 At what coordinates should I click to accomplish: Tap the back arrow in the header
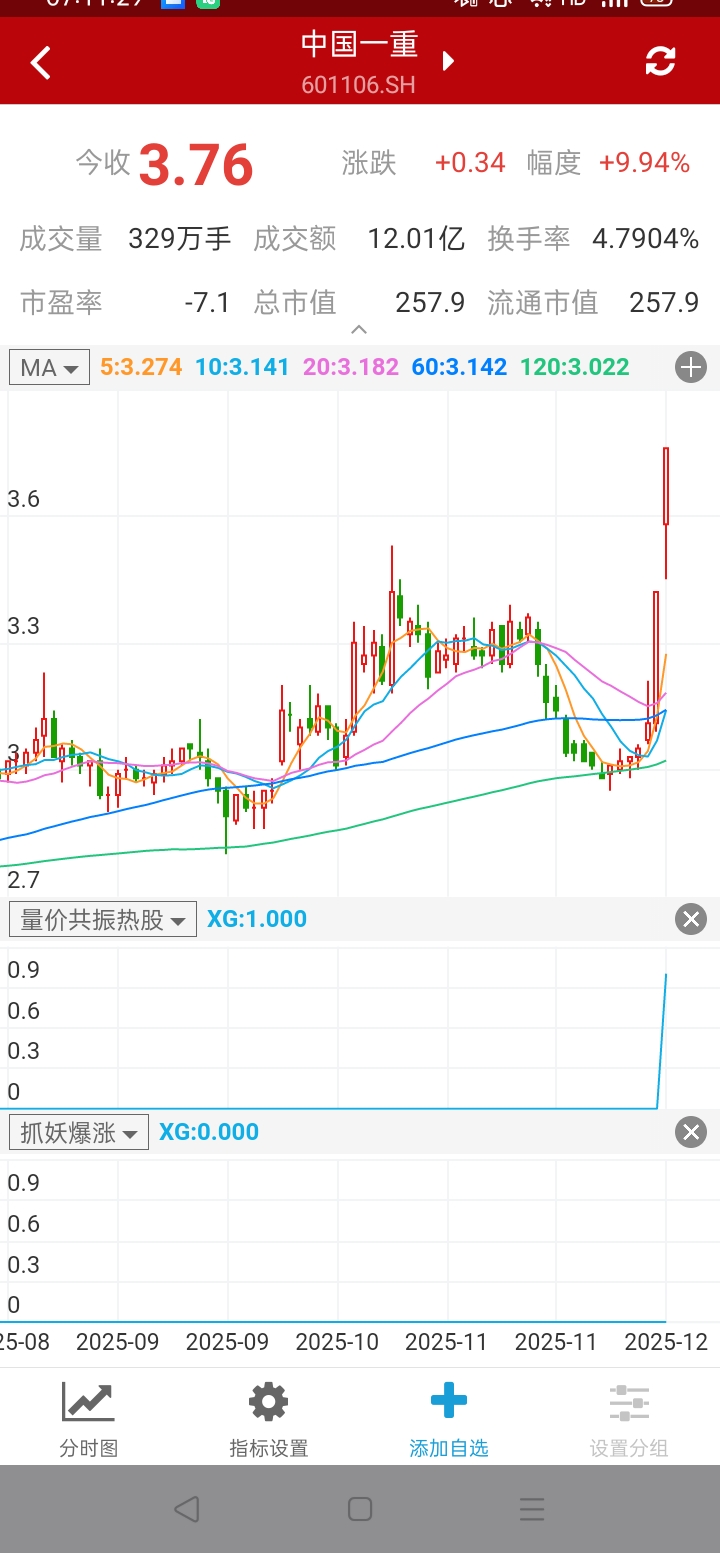click(x=40, y=63)
